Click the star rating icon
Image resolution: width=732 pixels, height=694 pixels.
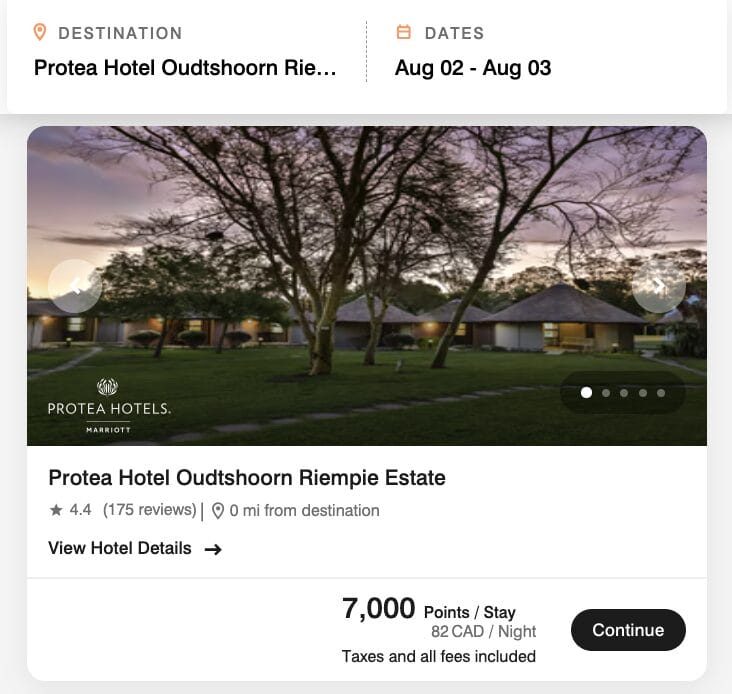[x=56, y=510]
